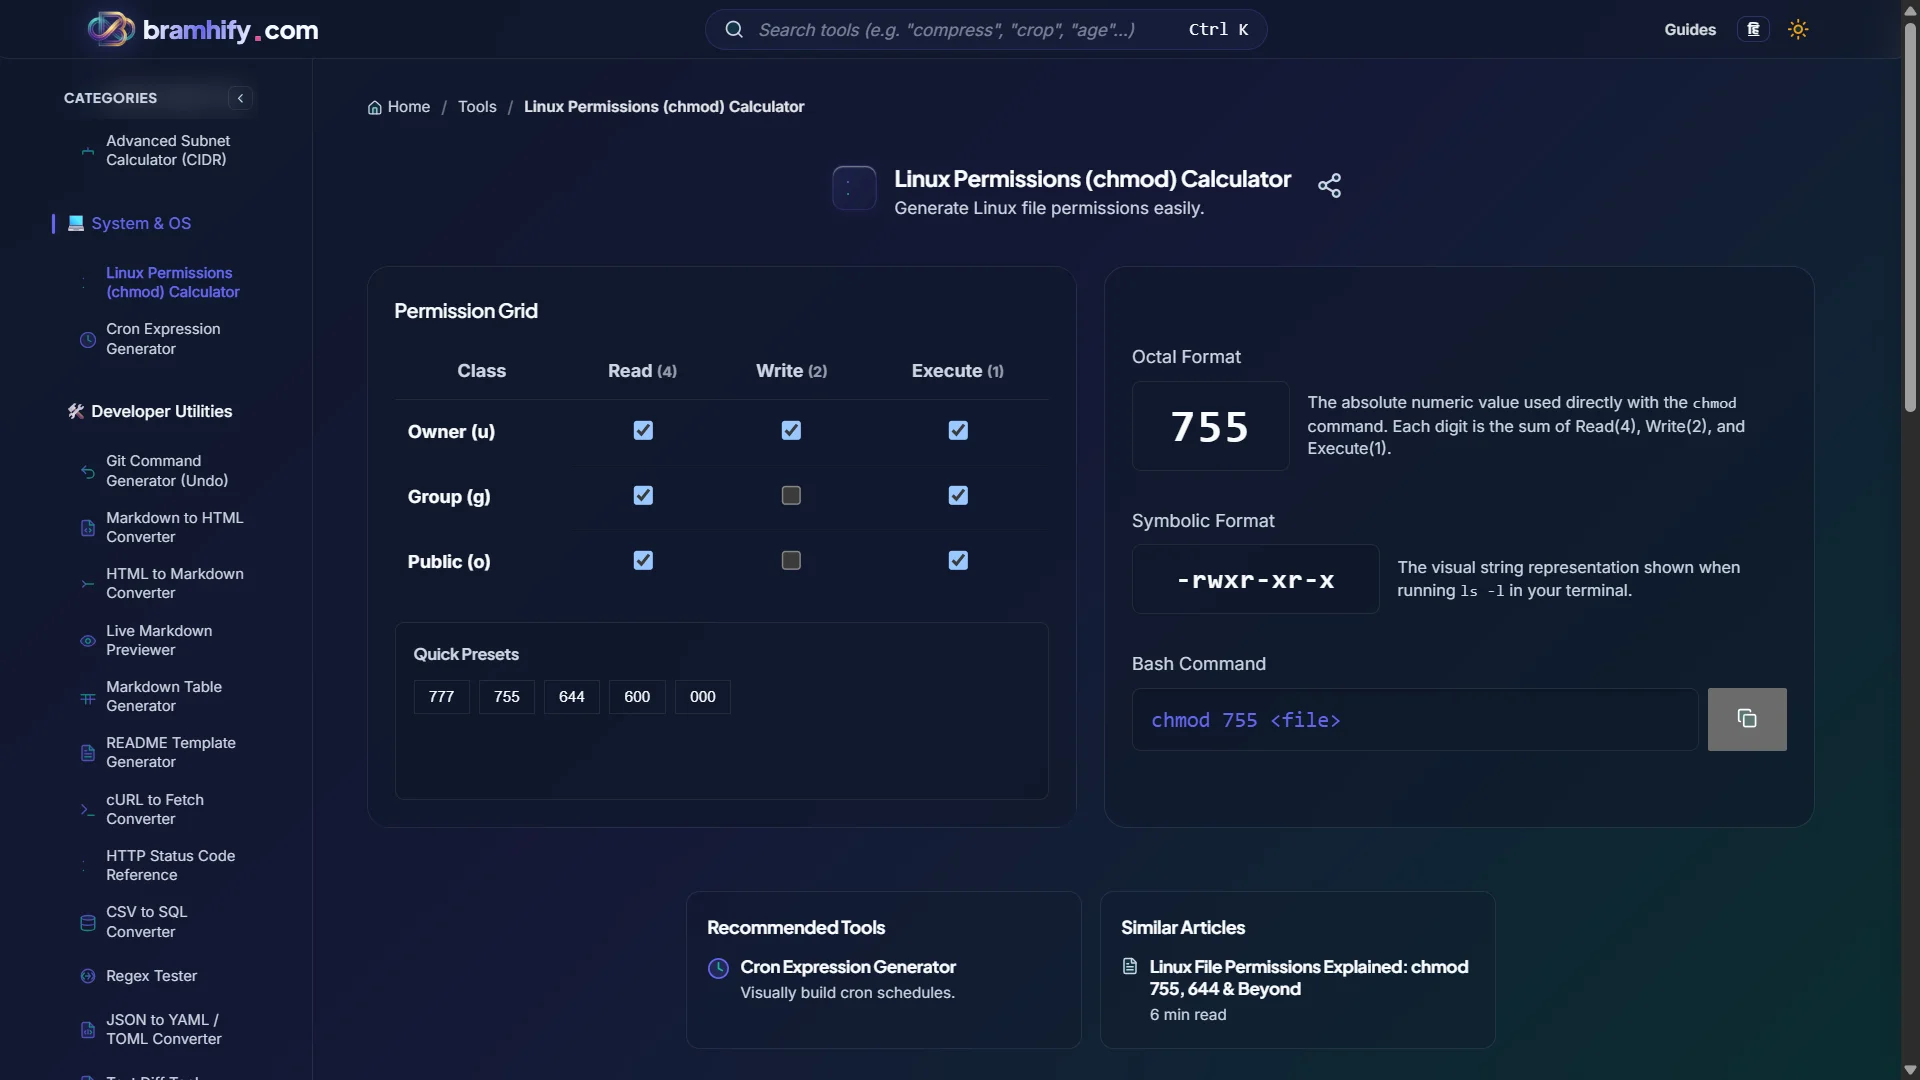Click the search magnifier icon
The image size is (1920, 1080).
(734, 29)
